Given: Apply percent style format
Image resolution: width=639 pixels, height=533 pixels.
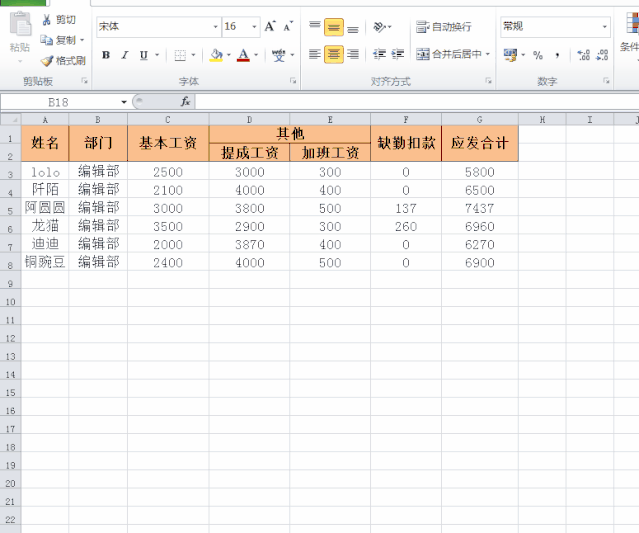Looking at the screenshot, I should click(x=538, y=55).
